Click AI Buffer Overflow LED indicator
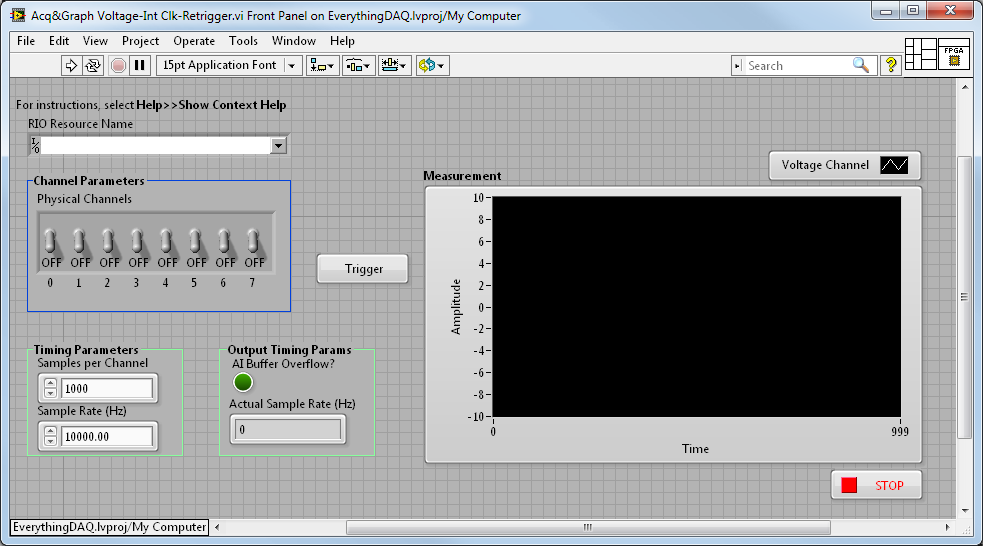Image resolution: width=983 pixels, height=546 pixels. point(243,382)
